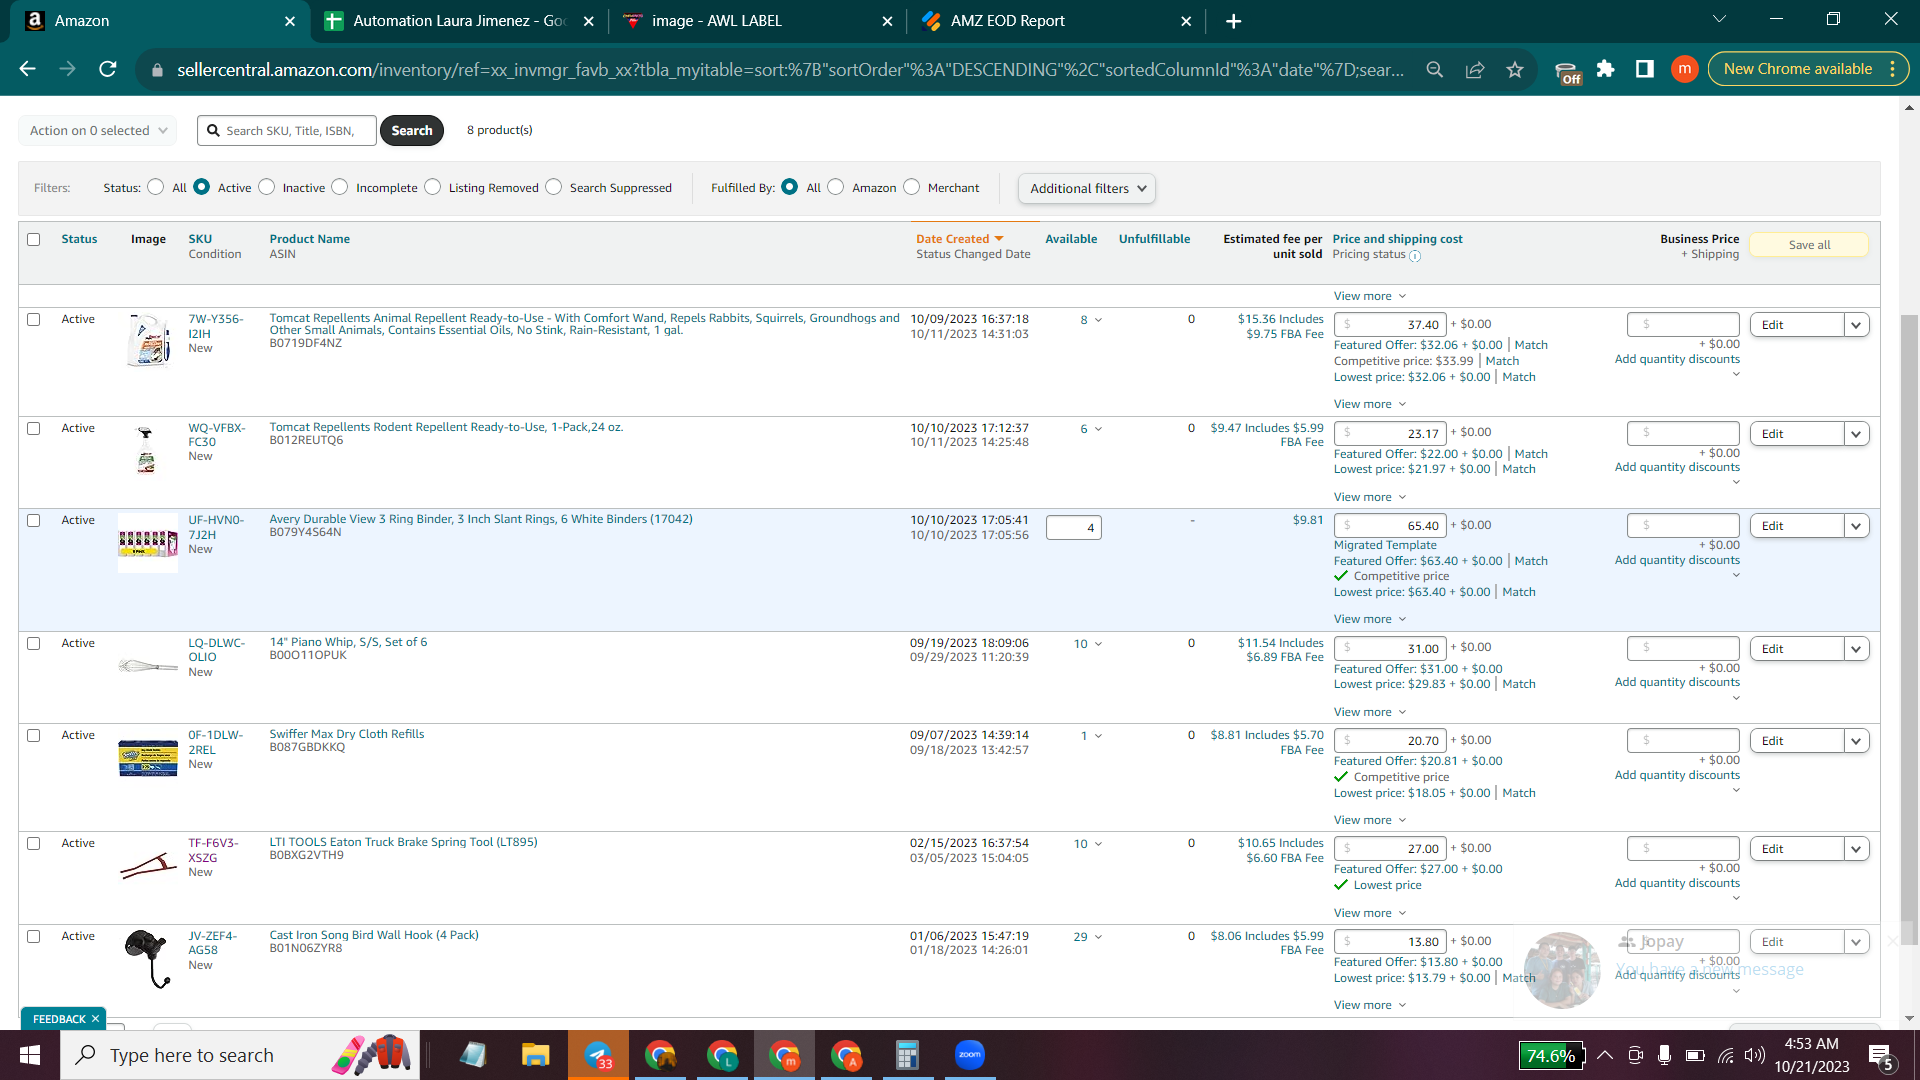Click the share page icon in address bar
The image size is (1920, 1080).
click(x=1475, y=69)
